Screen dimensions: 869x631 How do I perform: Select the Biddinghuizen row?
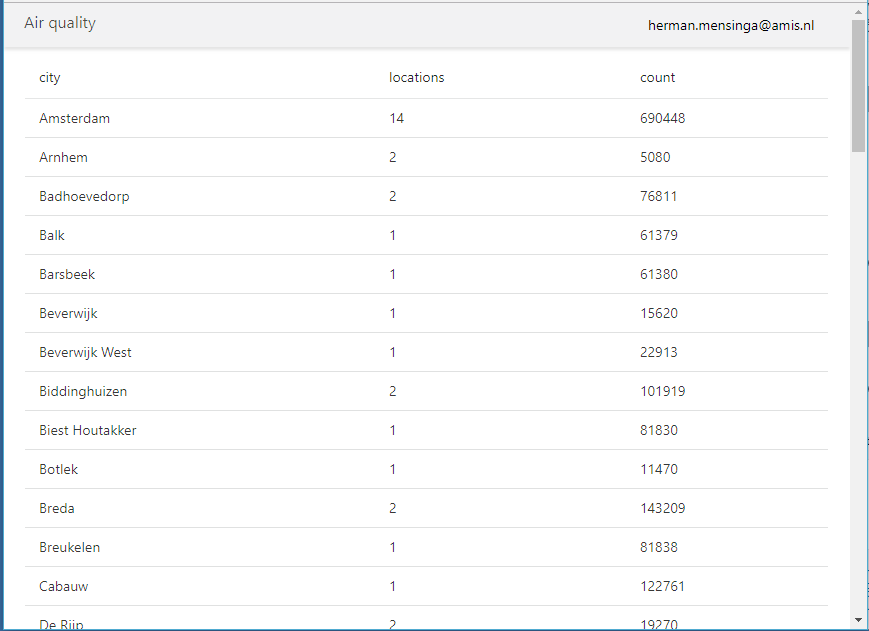(82, 391)
